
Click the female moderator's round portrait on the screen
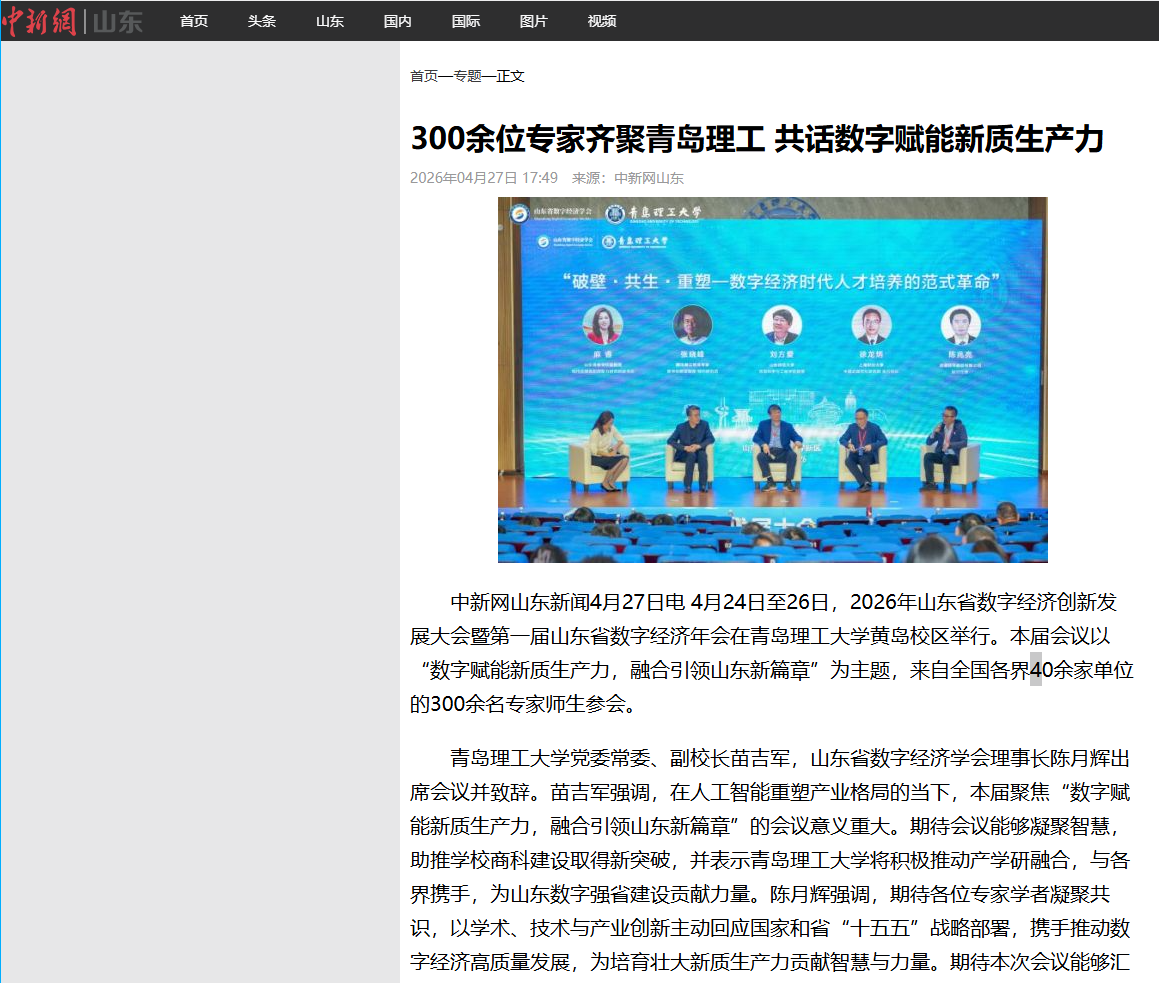click(603, 325)
